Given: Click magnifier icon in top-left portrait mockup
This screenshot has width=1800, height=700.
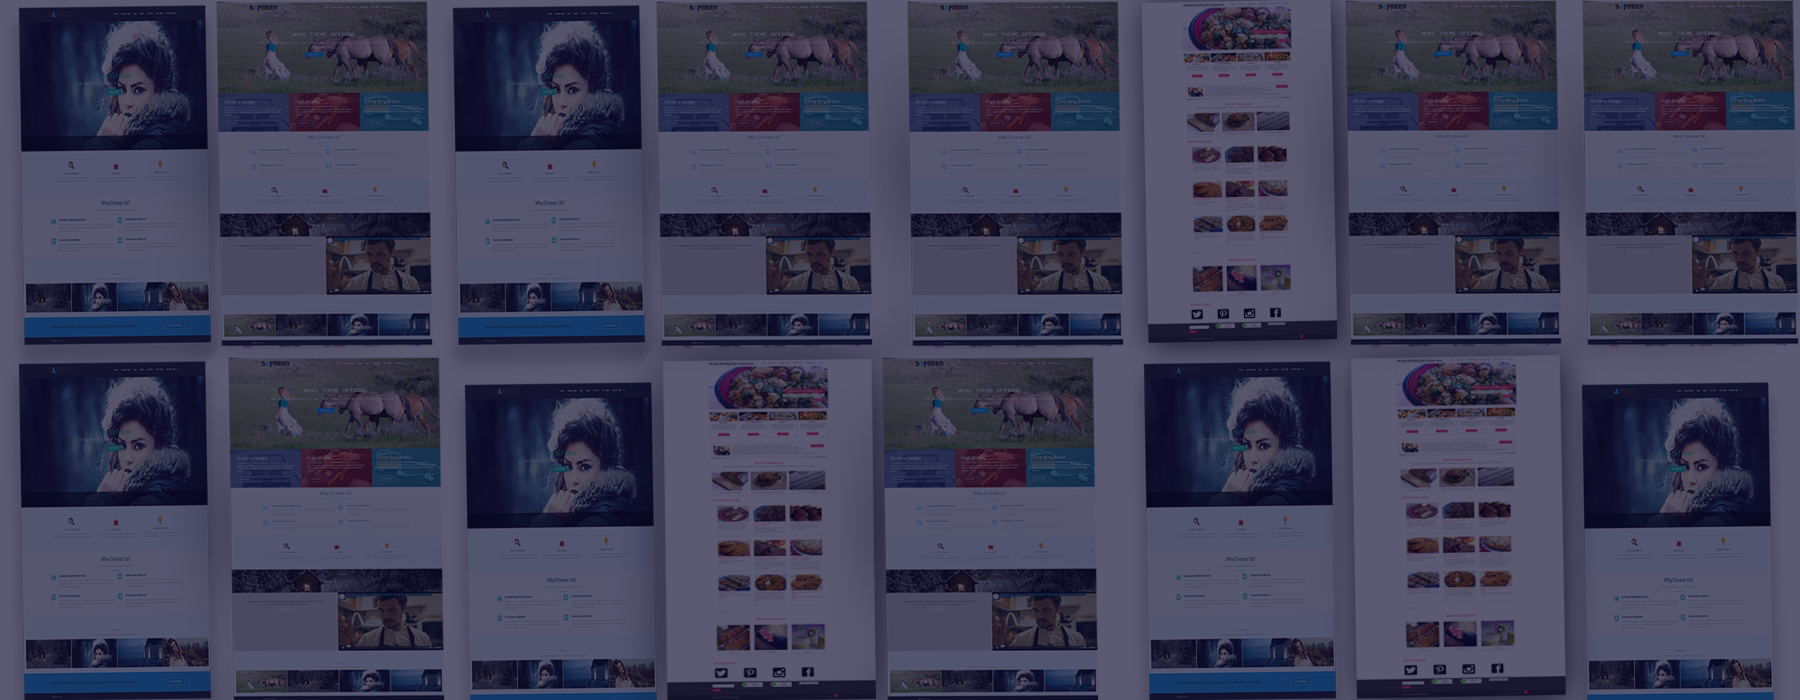Looking at the screenshot, I should [x=71, y=166].
